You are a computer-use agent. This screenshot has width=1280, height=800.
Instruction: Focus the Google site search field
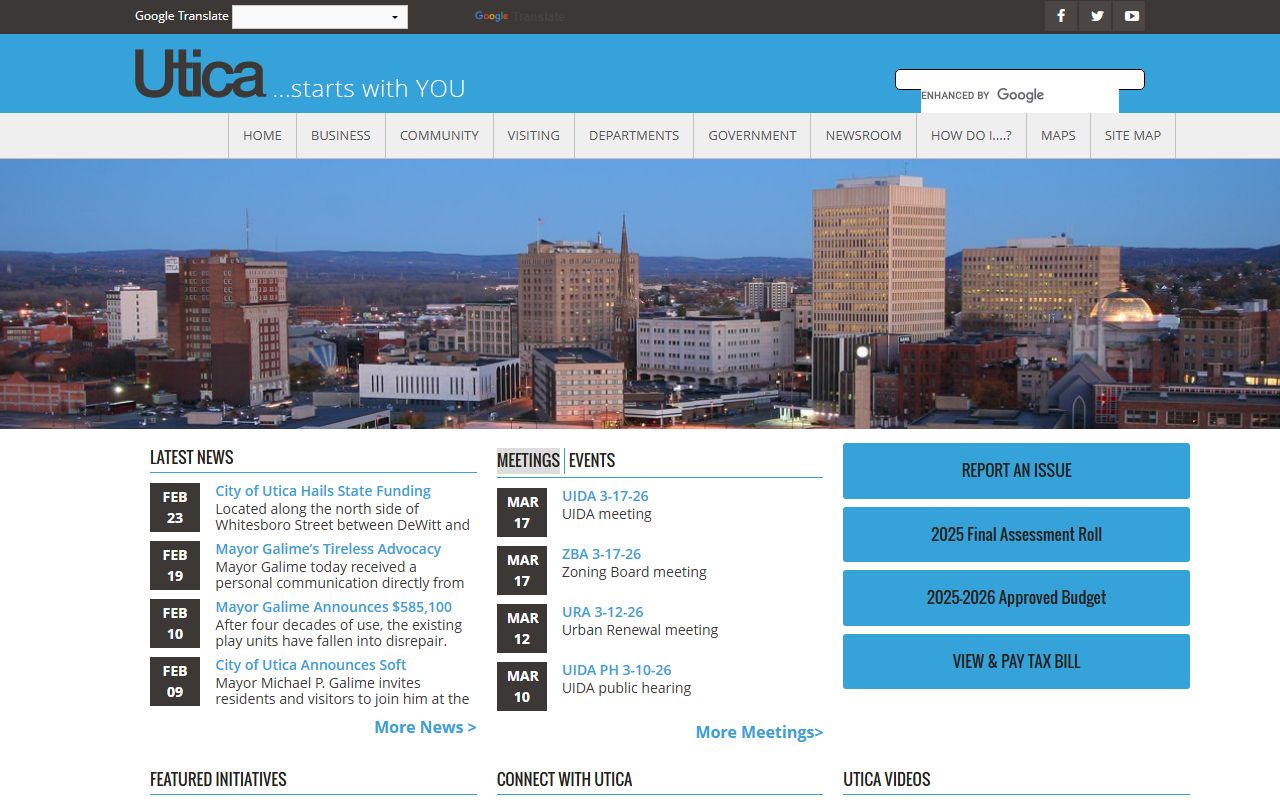1019,80
